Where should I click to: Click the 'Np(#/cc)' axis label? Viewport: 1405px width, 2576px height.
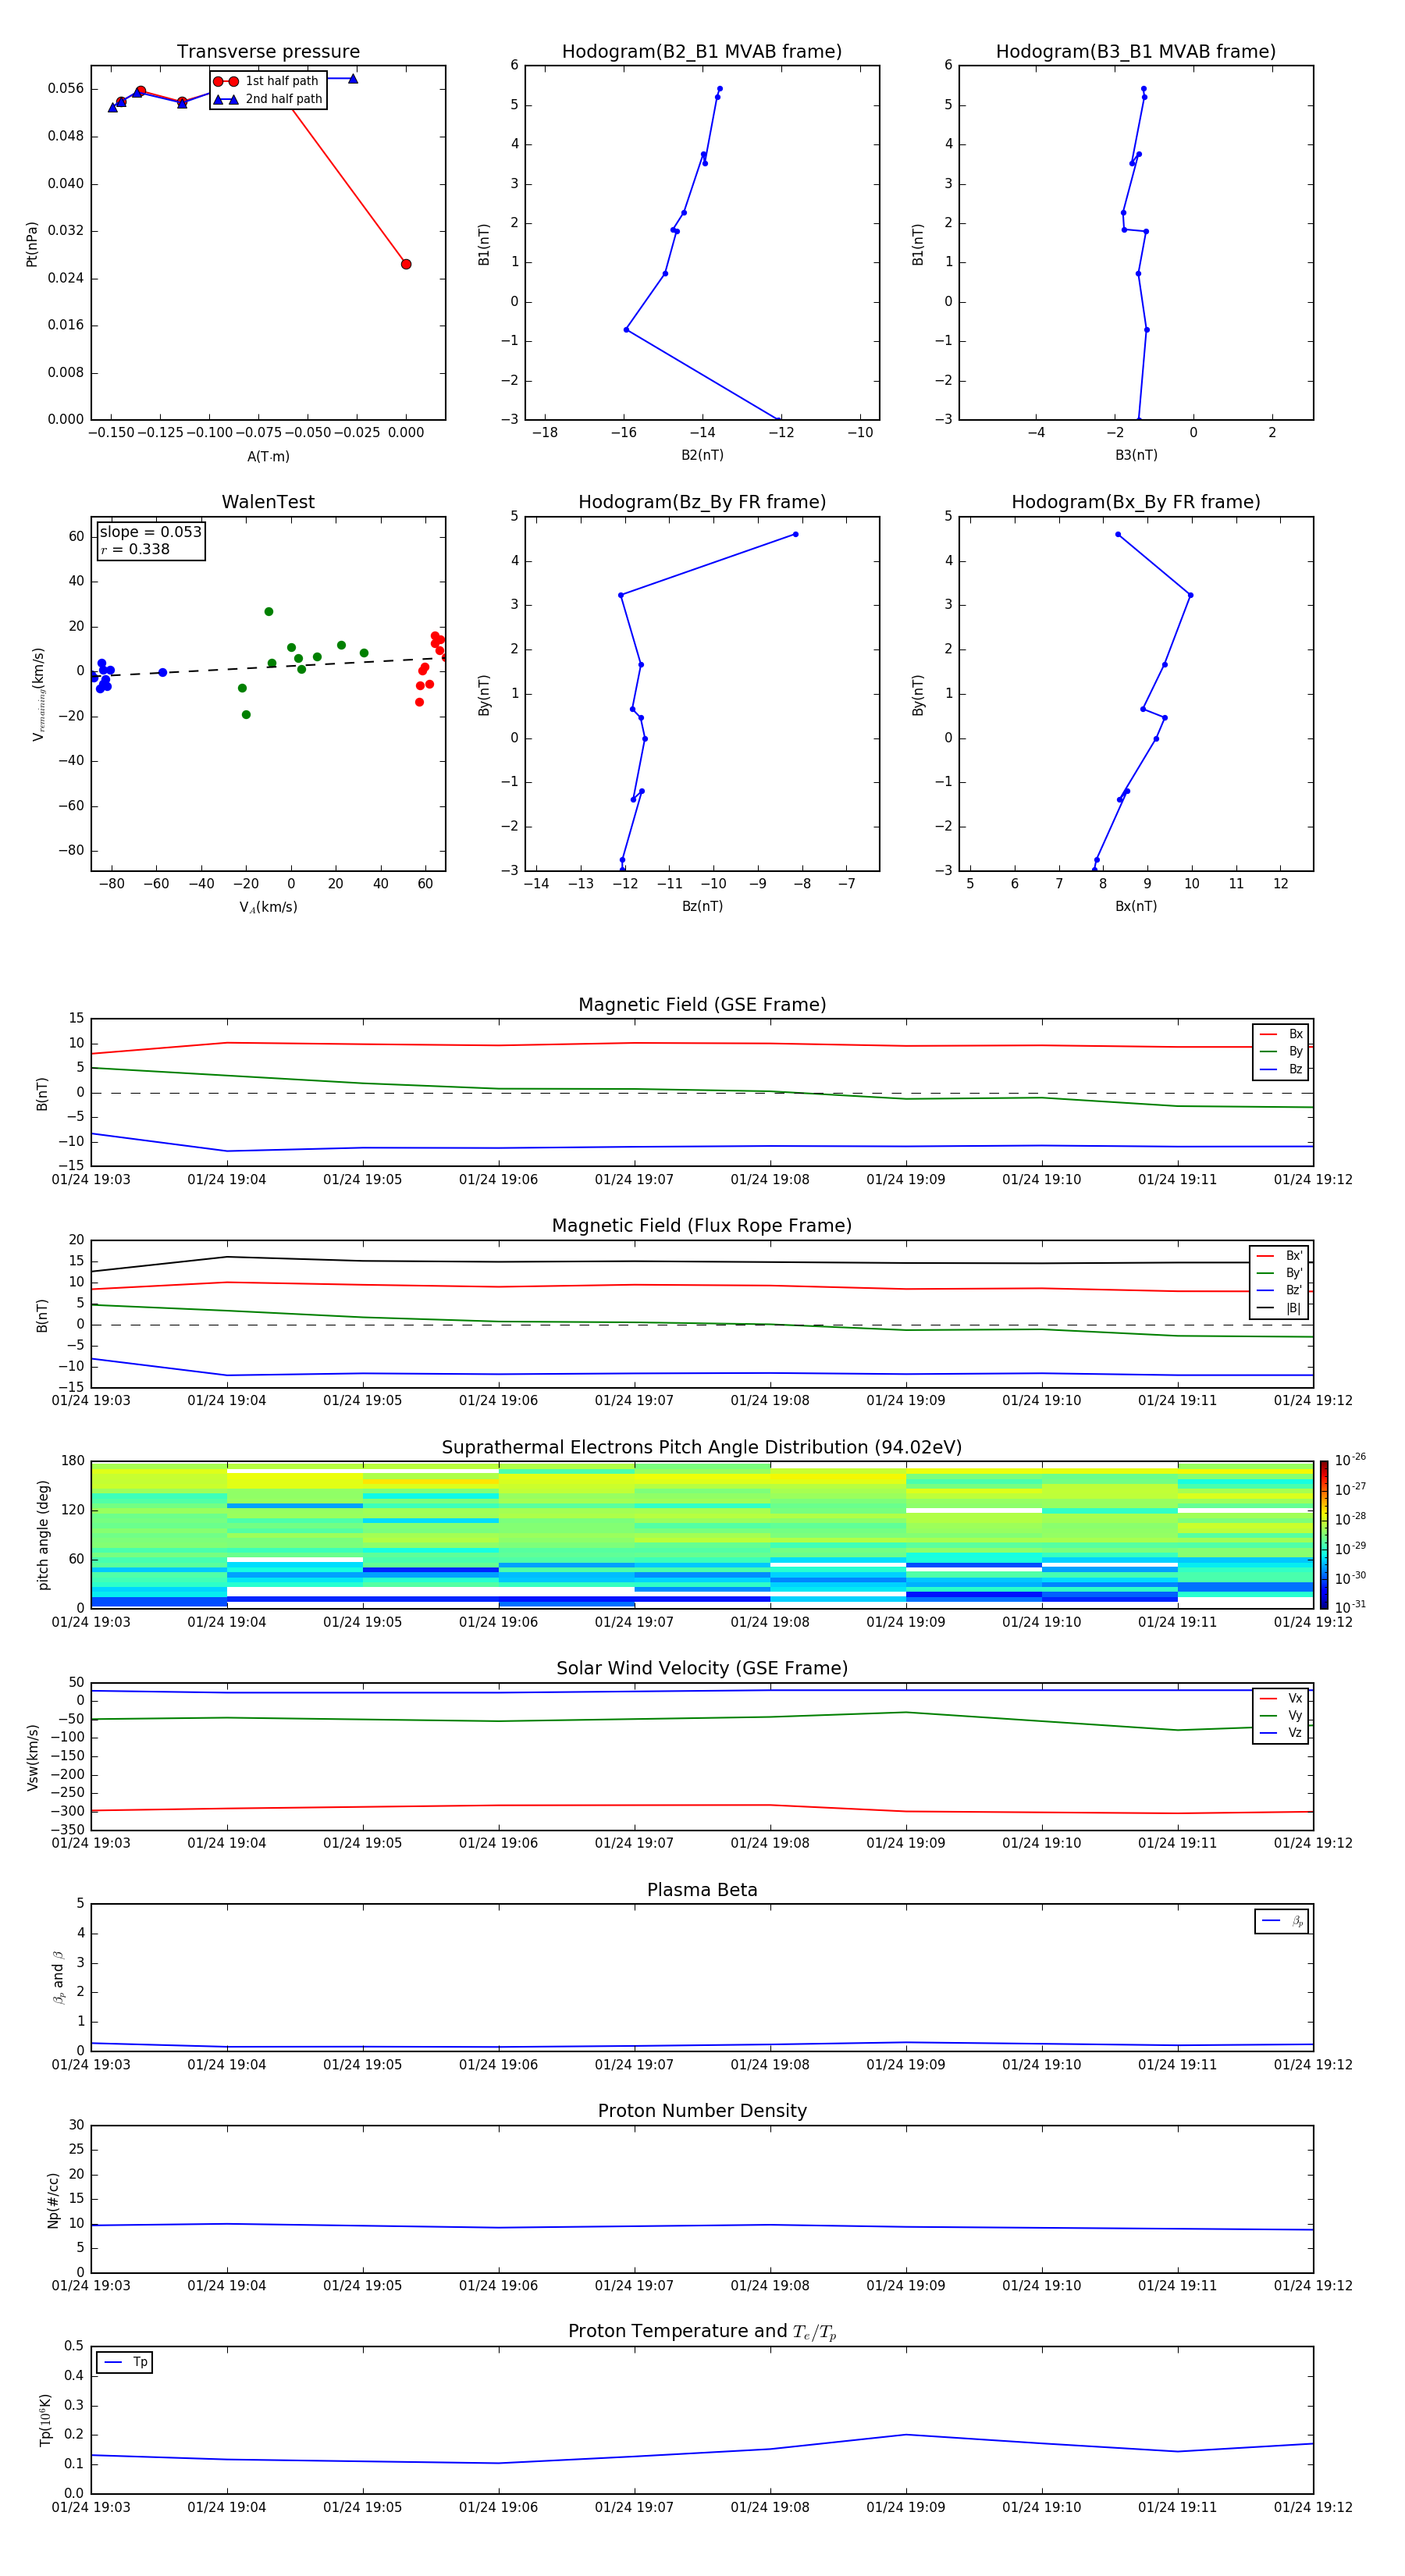pyautogui.click(x=53, y=2199)
